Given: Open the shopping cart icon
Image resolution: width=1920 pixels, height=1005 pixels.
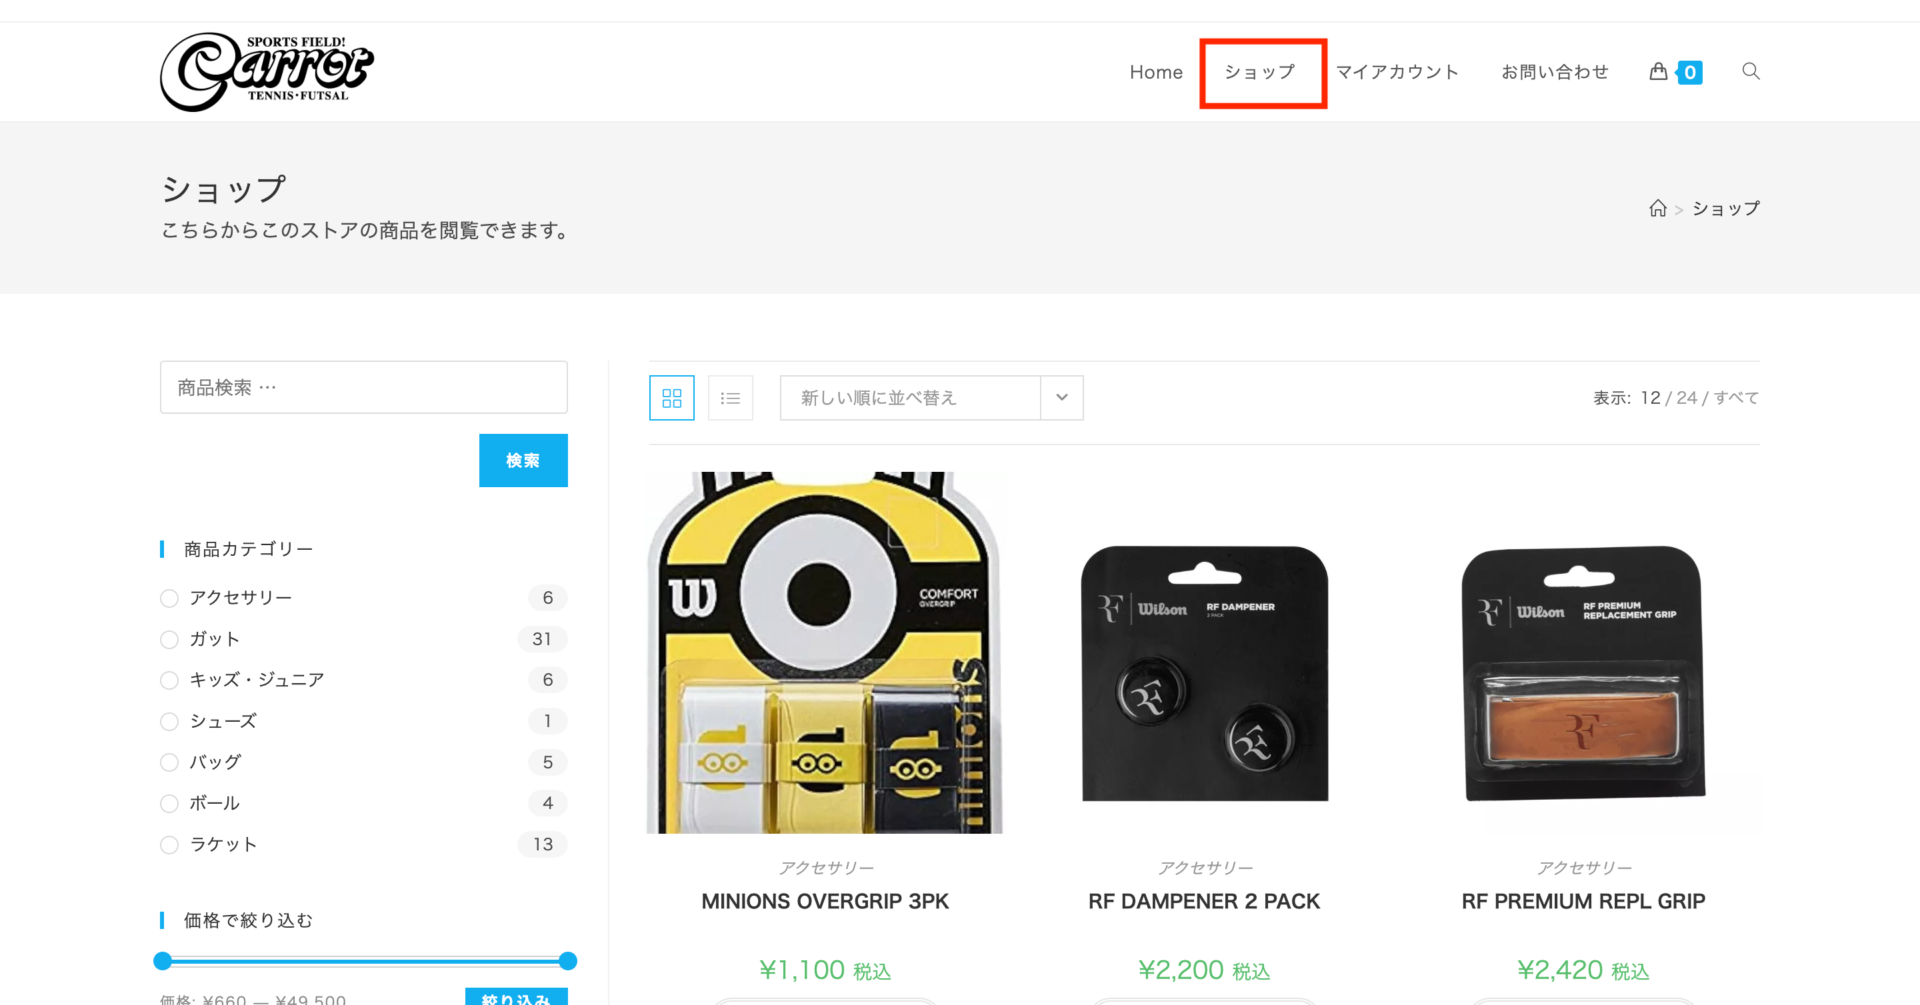Looking at the screenshot, I should [x=1658, y=71].
